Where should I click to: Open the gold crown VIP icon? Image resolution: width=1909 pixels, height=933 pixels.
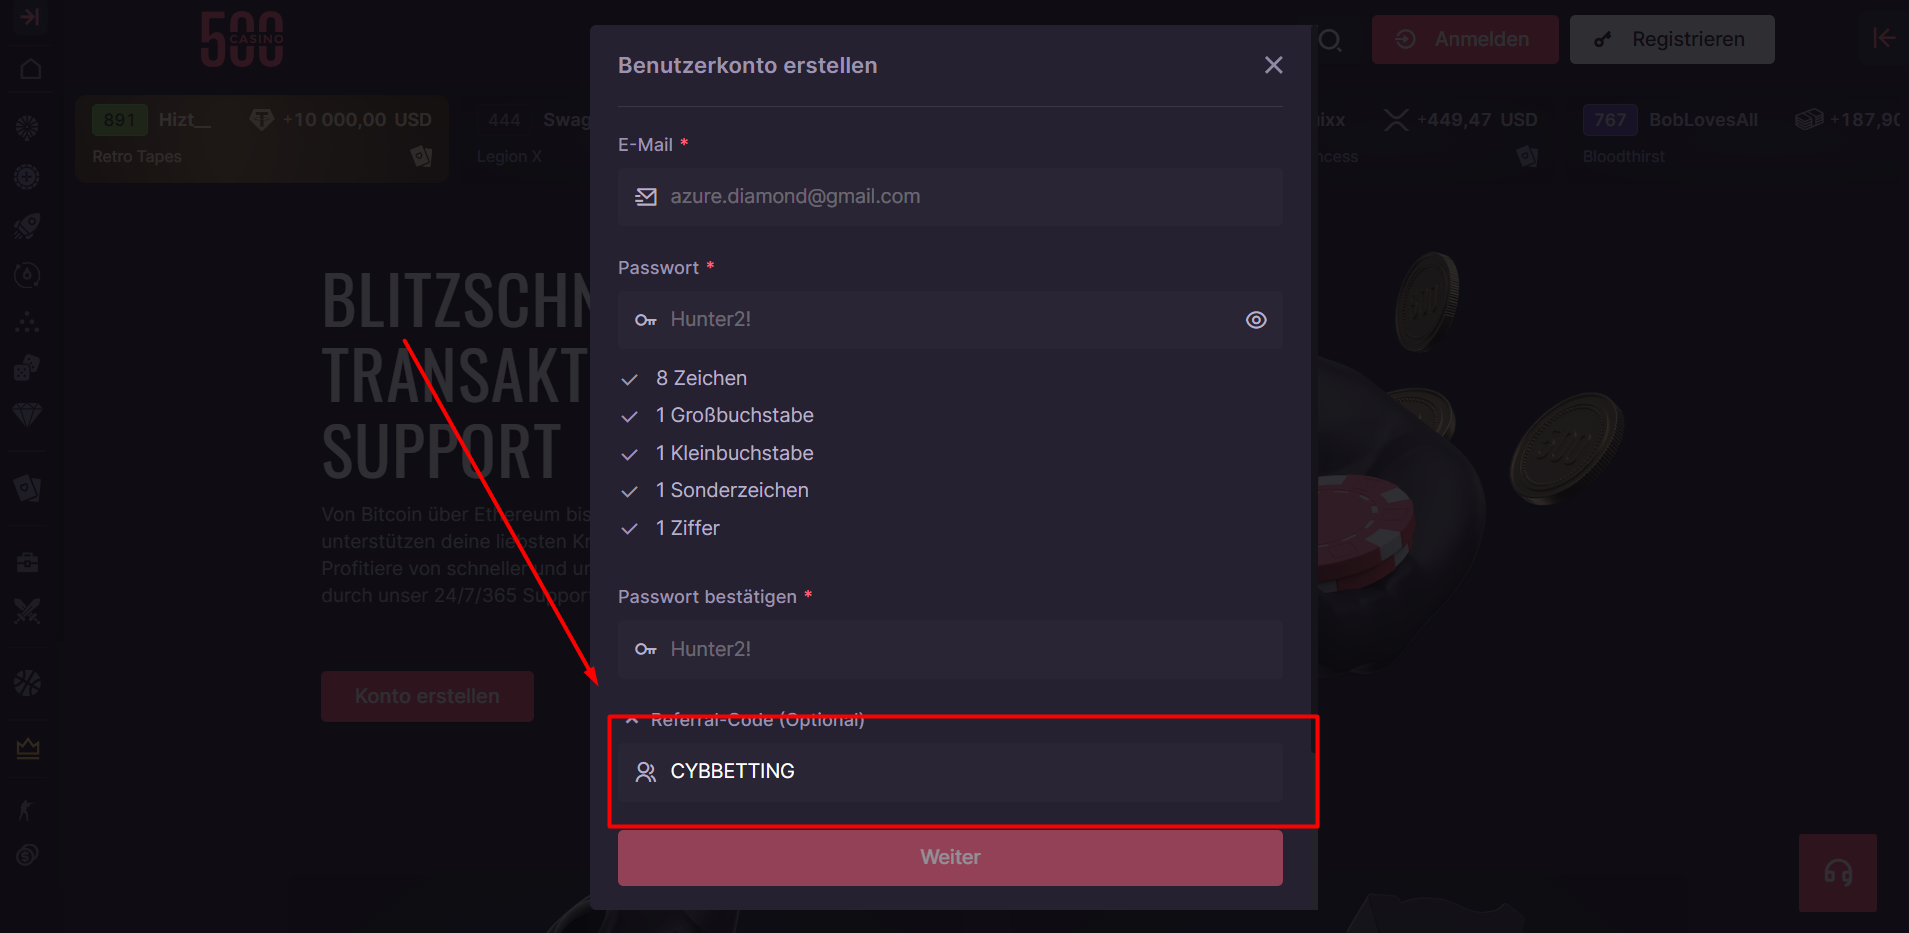click(x=28, y=748)
